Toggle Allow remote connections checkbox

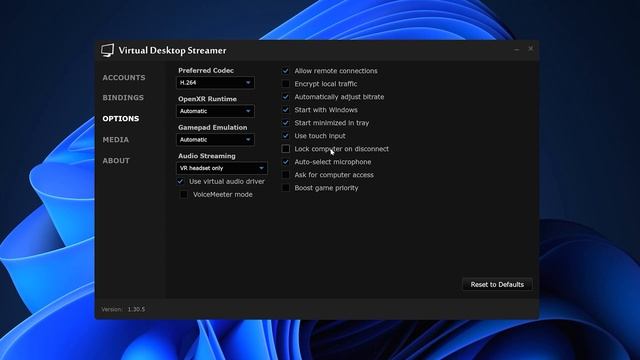pos(285,71)
